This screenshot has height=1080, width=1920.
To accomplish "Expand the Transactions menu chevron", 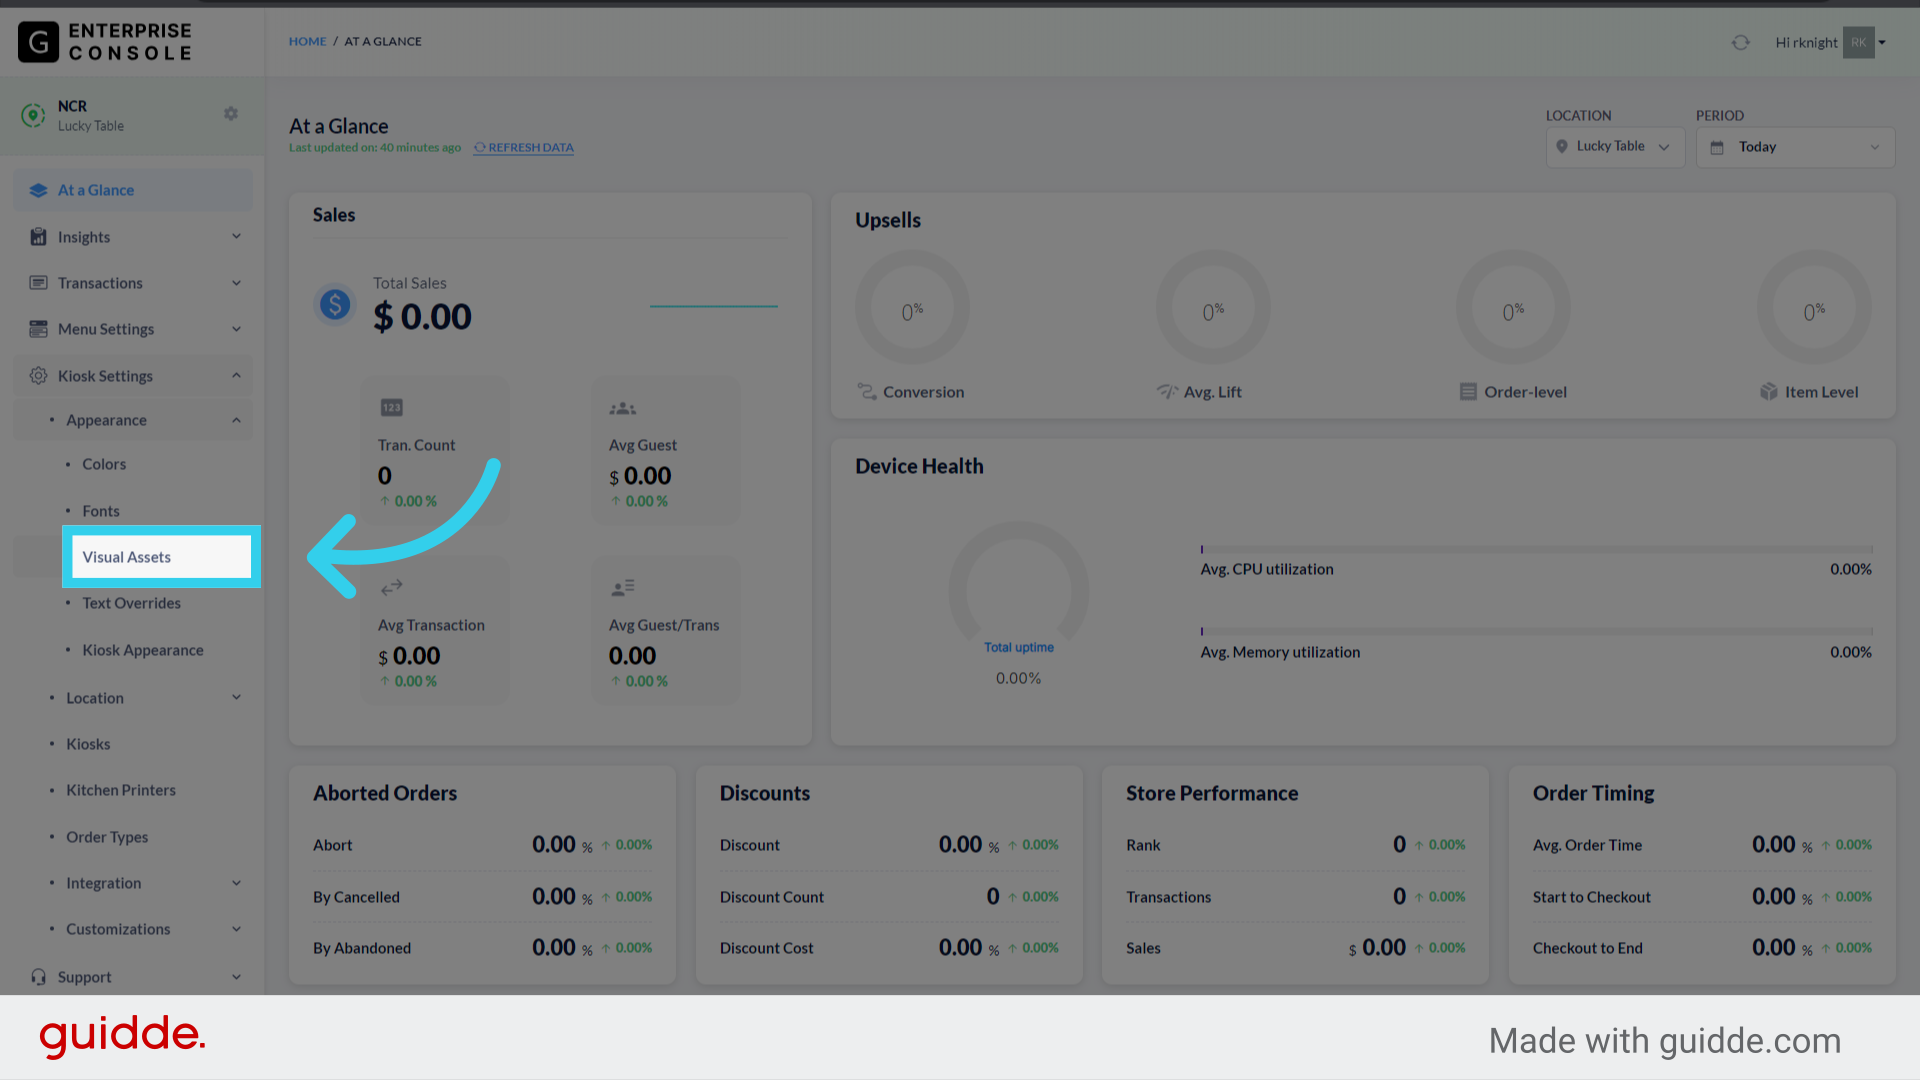I will [237, 283].
